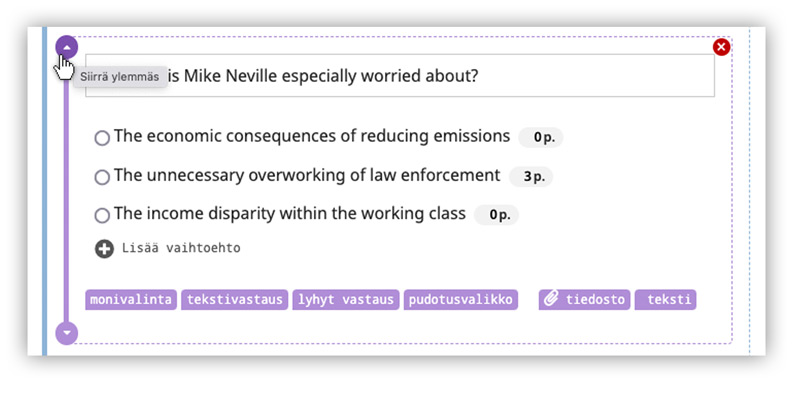Add a lyhyt vastaus question
This screenshot has height=413, width=800.
pyautogui.click(x=346, y=299)
